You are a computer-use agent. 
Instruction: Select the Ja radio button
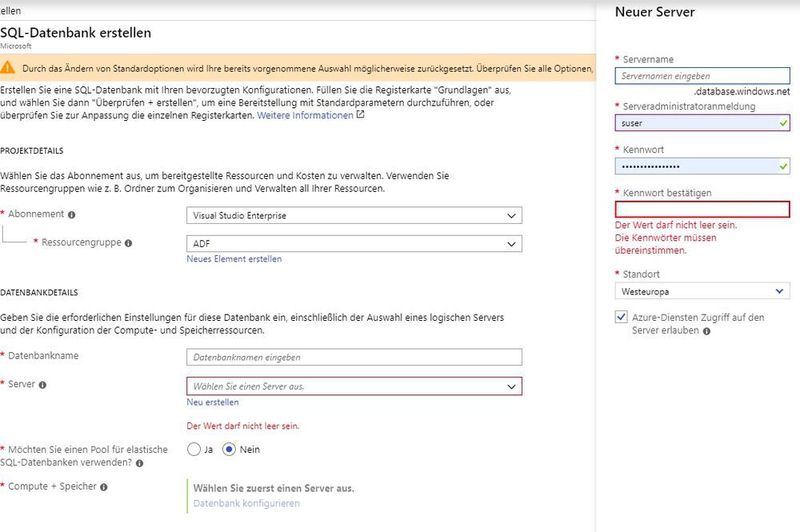(x=193, y=450)
